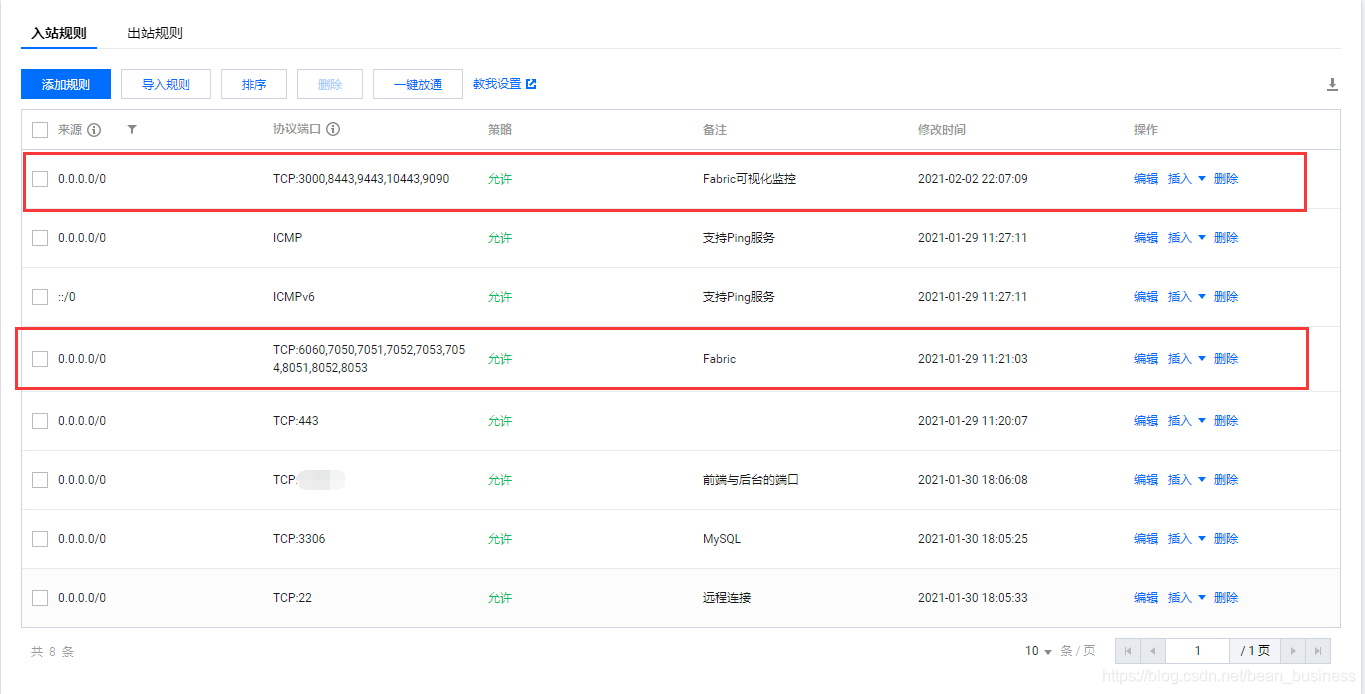Click 删除 for the TCP:443 rule
Image resolution: width=1365 pixels, height=694 pixels.
[1226, 421]
